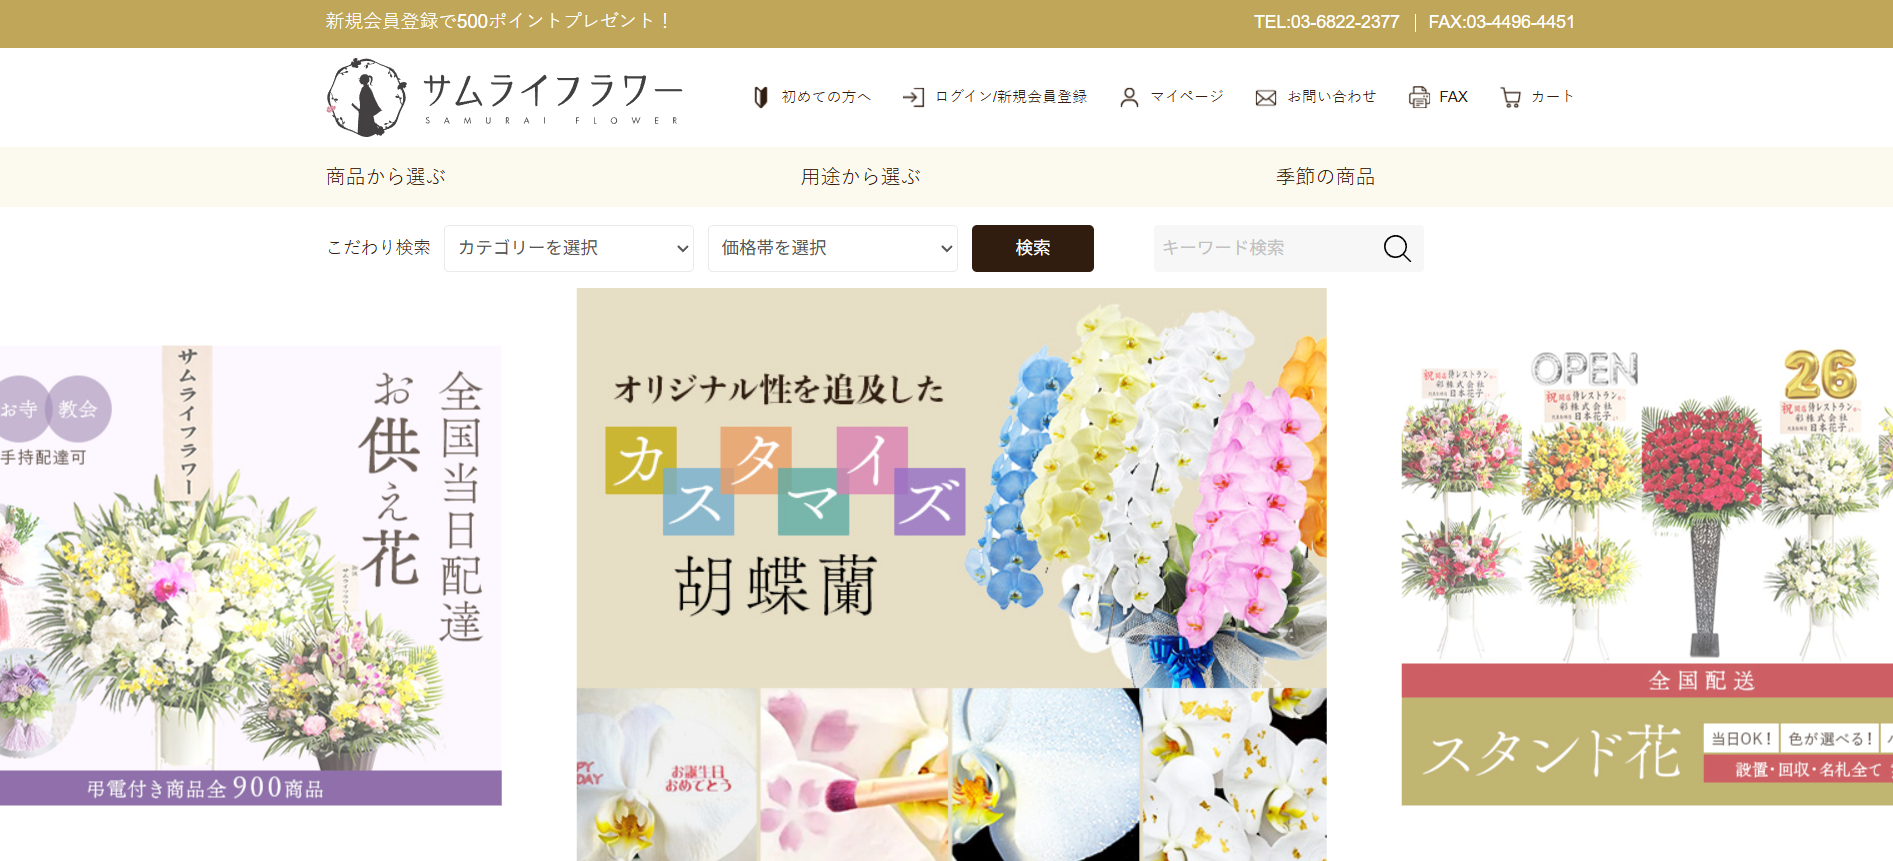Click the magnifier keyword search icon
Viewport: 1893px width, 861px height.
(1397, 248)
